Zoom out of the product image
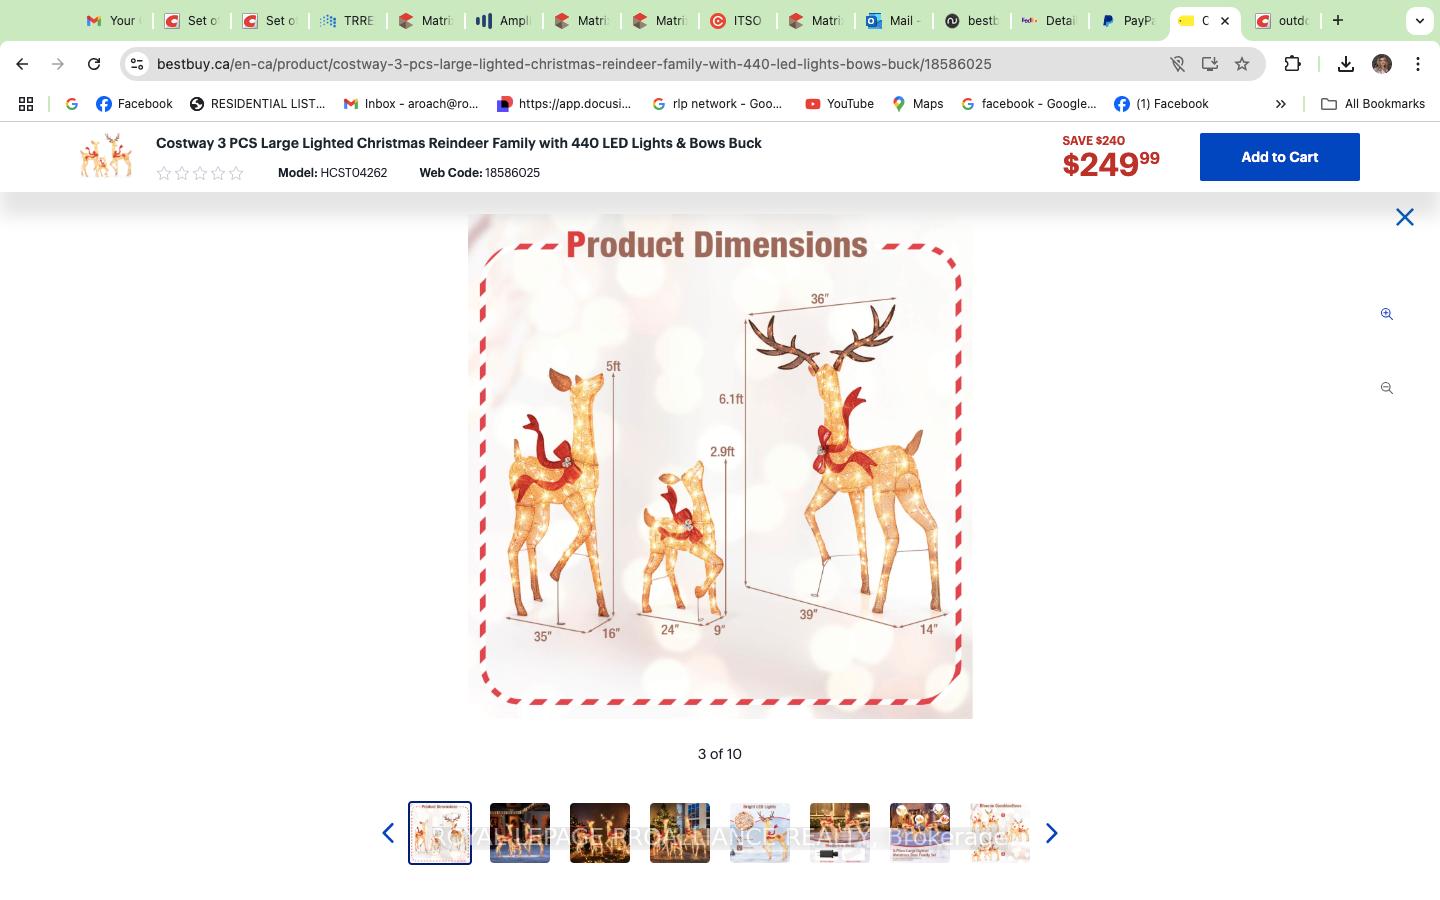The image size is (1440, 900). [1386, 388]
